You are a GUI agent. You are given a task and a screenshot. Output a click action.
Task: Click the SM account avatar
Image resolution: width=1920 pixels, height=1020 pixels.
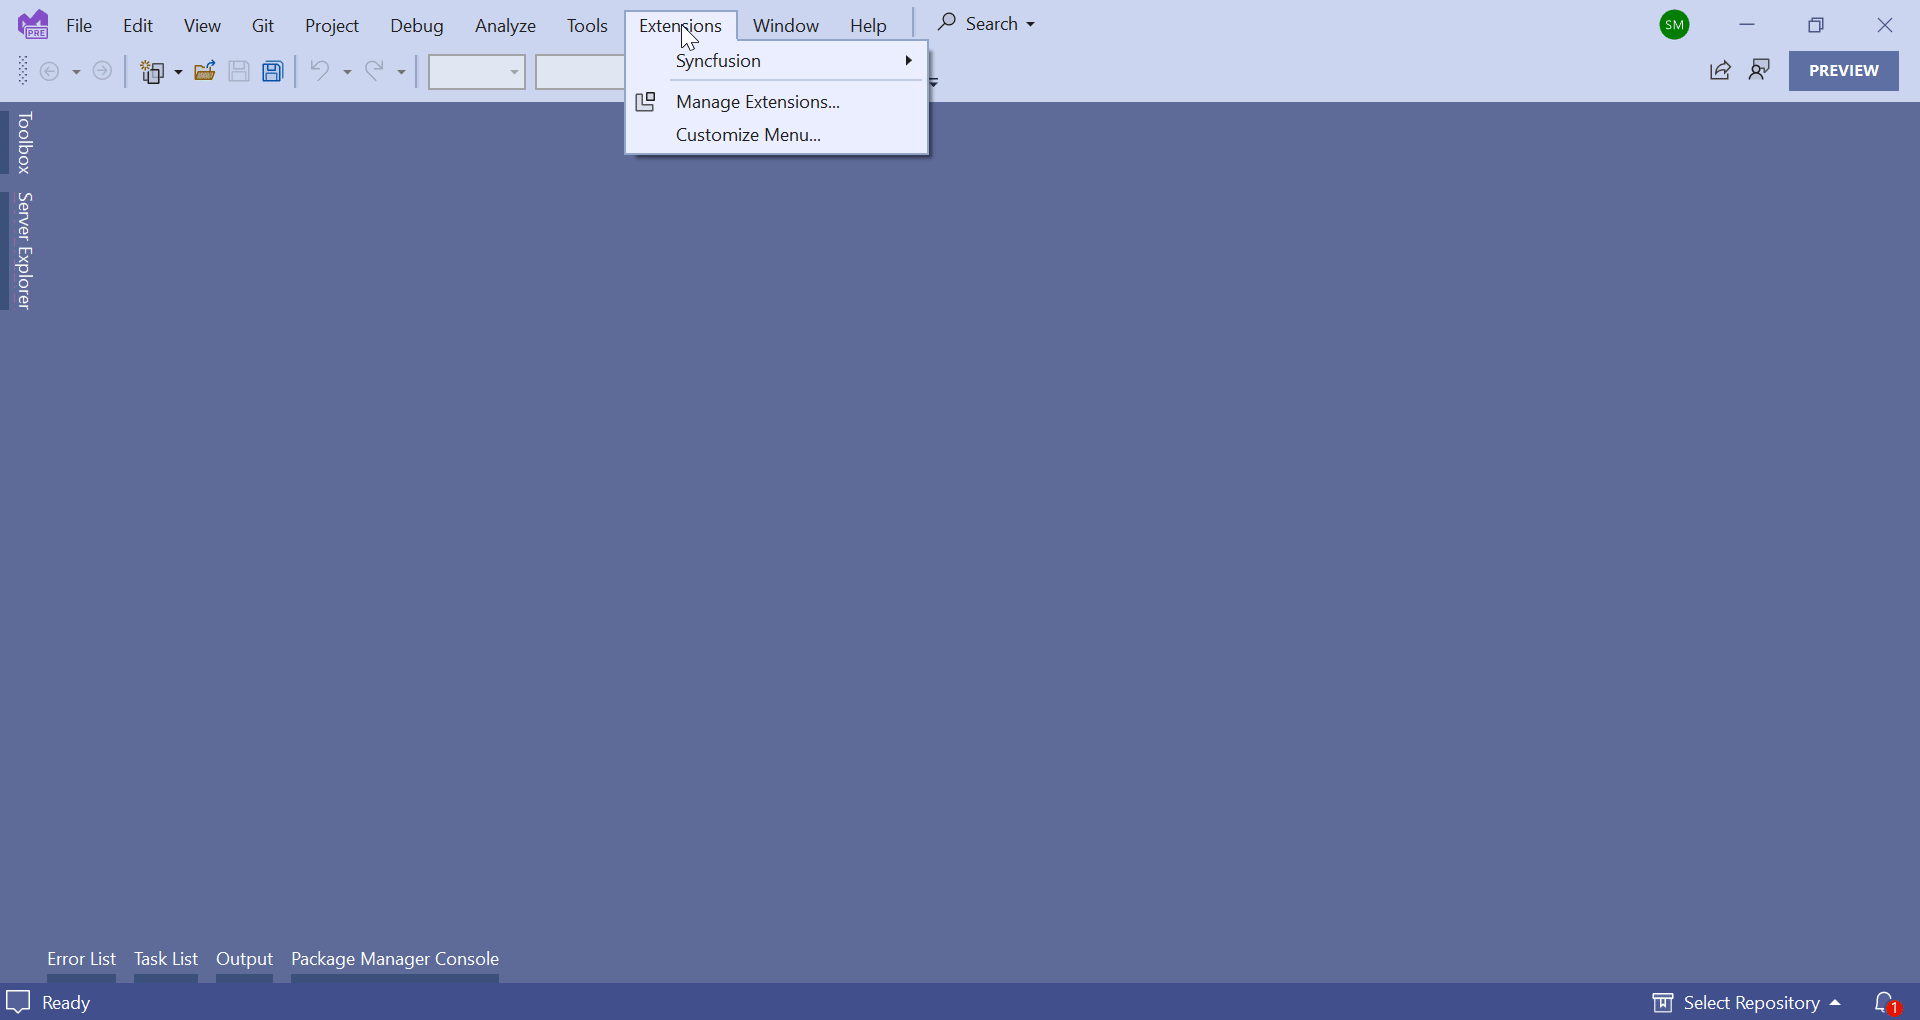[1675, 24]
